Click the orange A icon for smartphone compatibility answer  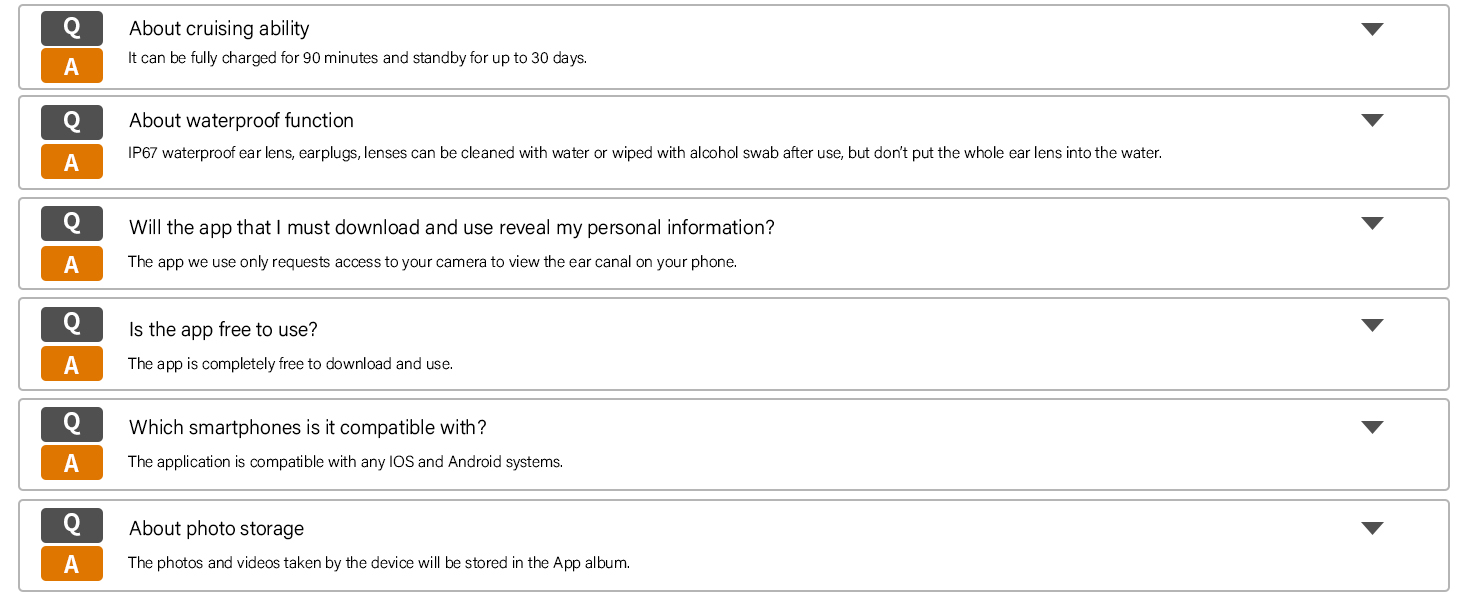(x=71, y=463)
